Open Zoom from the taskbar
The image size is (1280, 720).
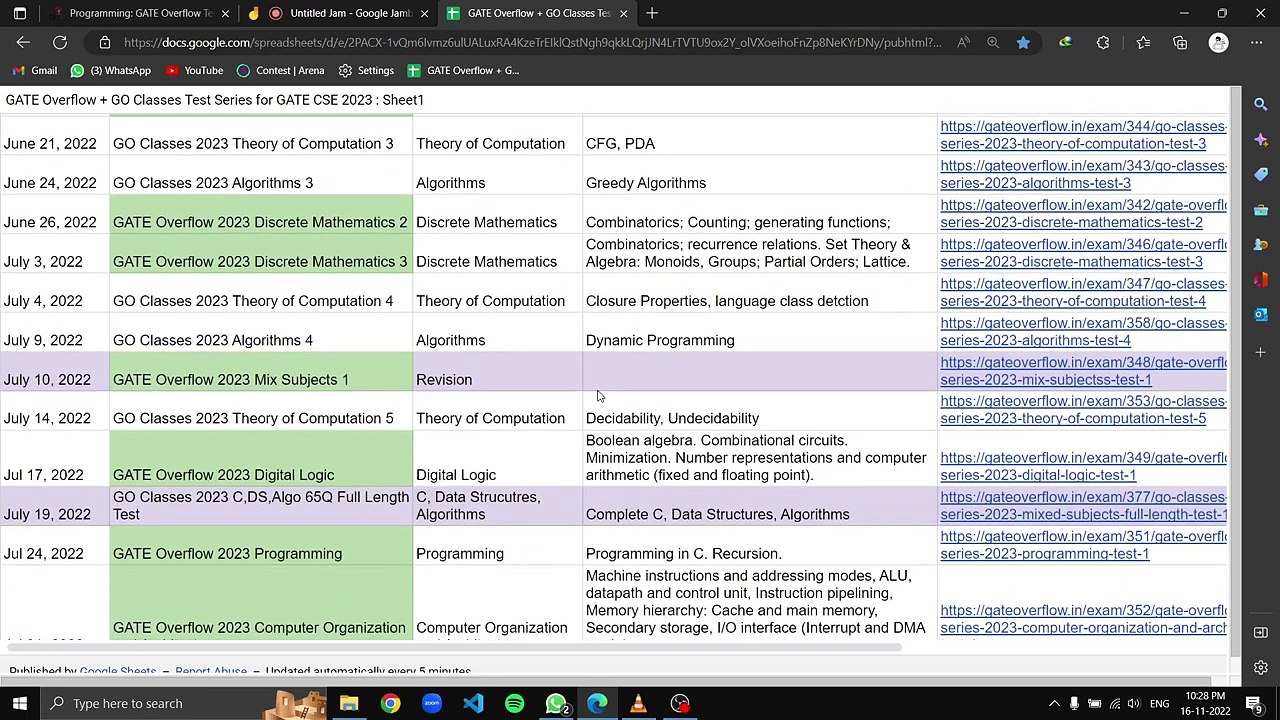432,703
